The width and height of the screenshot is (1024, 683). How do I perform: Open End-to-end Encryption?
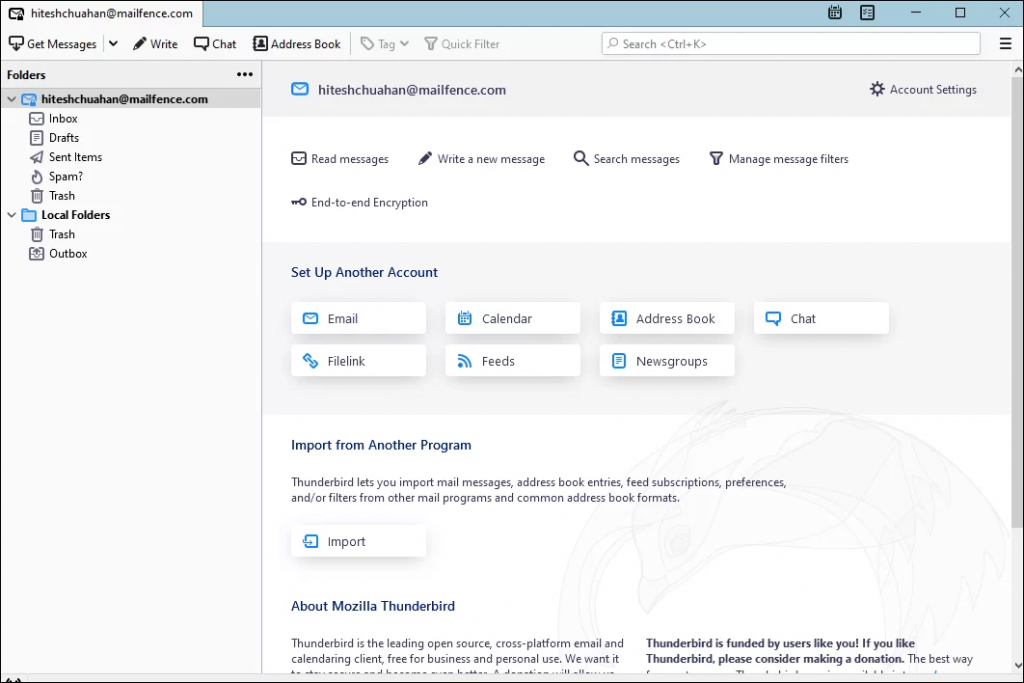(x=359, y=202)
